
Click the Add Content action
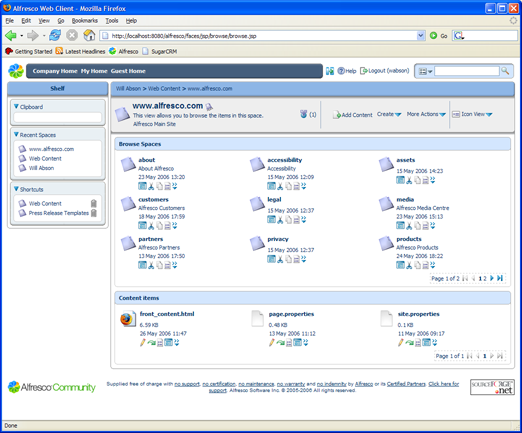(353, 115)
